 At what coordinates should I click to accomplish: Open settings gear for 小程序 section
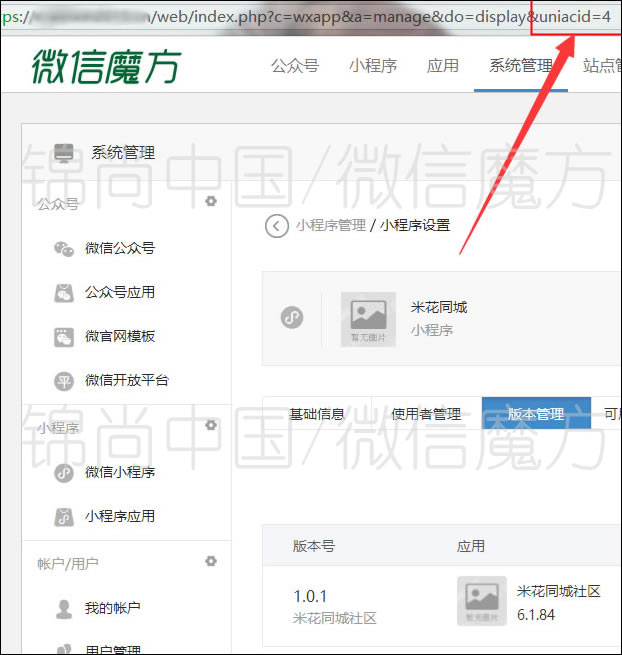pyautogui.click(x=211, y=425)
